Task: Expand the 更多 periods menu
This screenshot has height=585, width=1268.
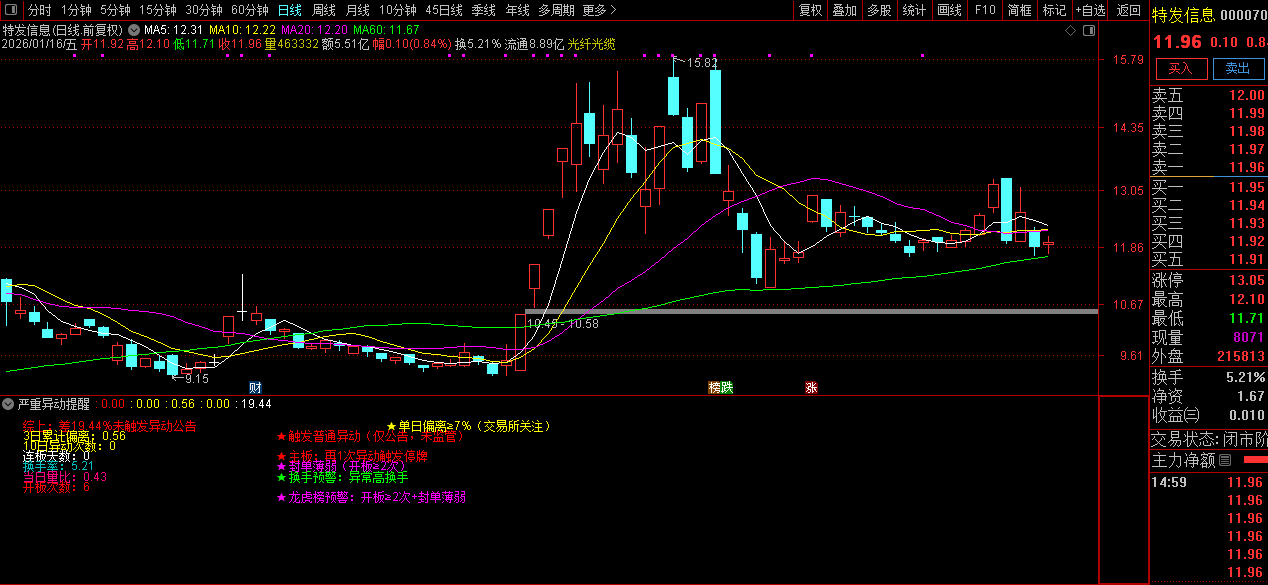Action: coord(598,10)
